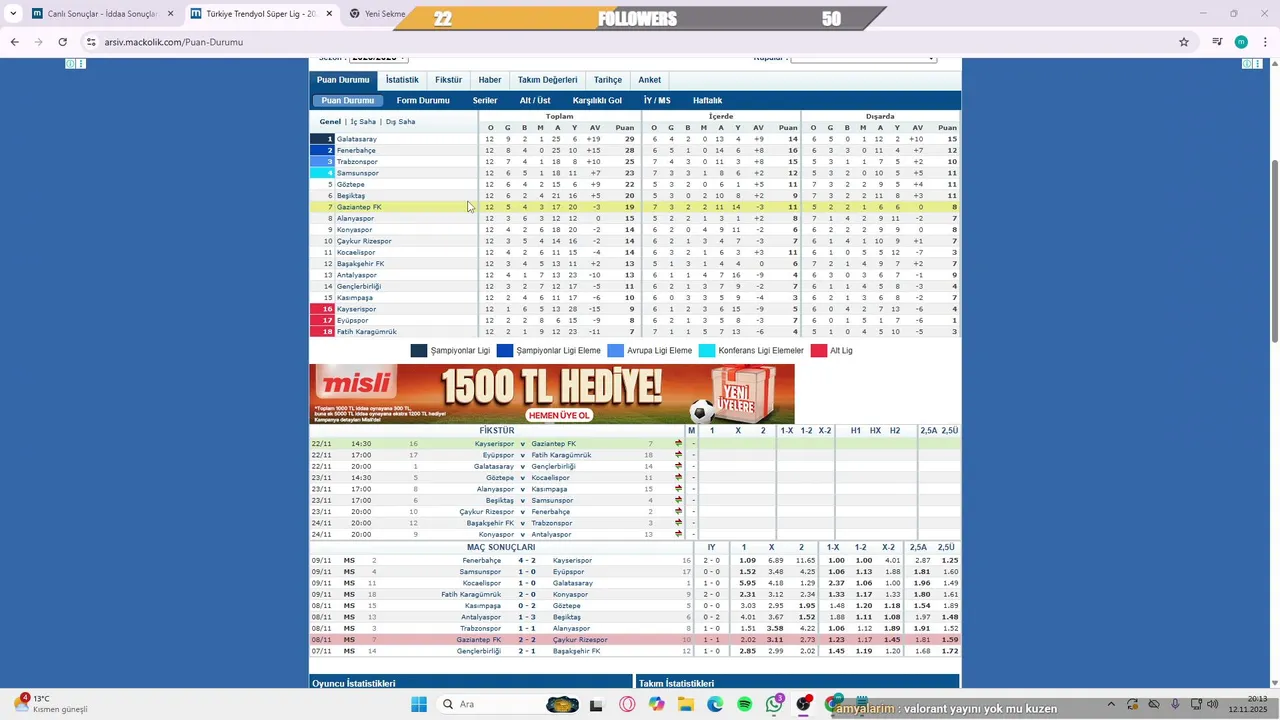Open the weather widget showing 13°C
Screen dimensions: 1280x720
coord(50,704)
